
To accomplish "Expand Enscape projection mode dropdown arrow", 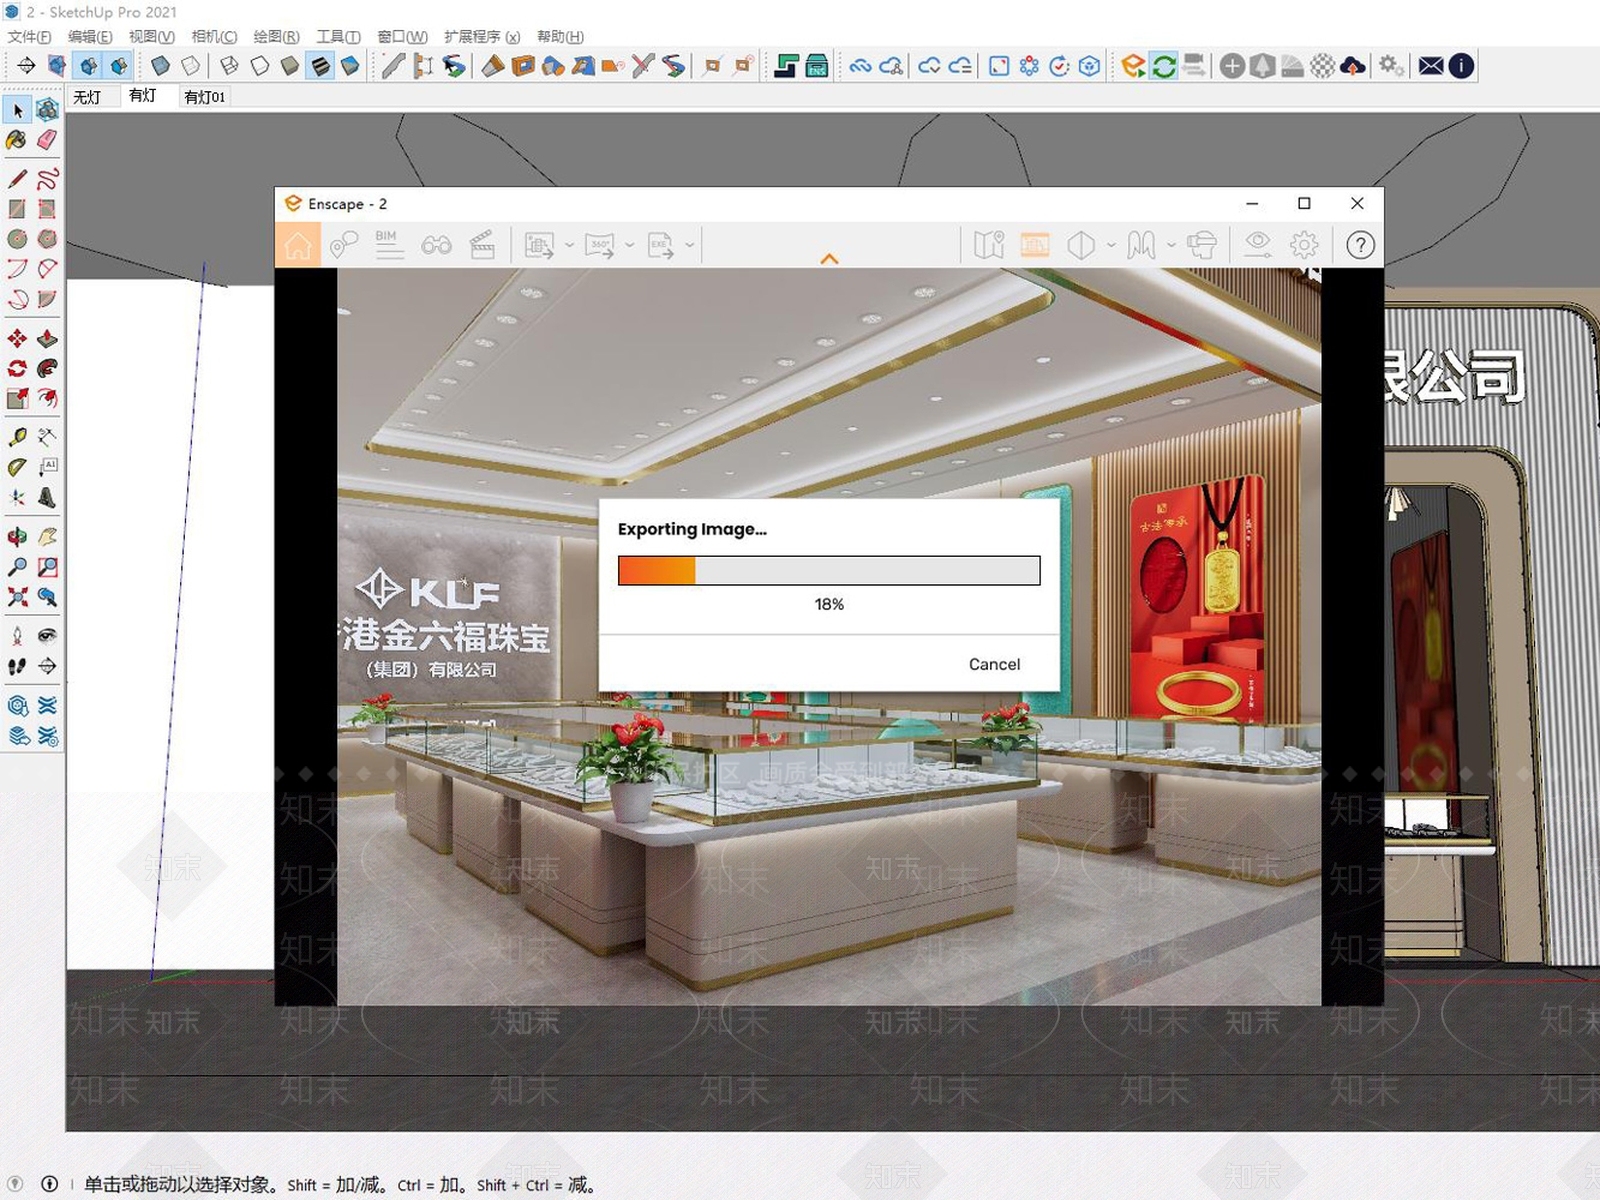I will pos(1111,245).
